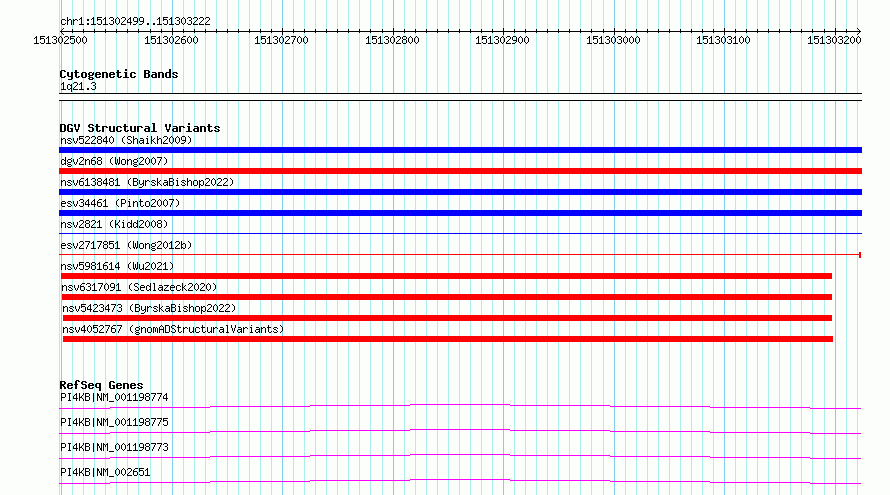Open nsv4052767 (gnomADStructuralVariants) label

pos(173,329)
